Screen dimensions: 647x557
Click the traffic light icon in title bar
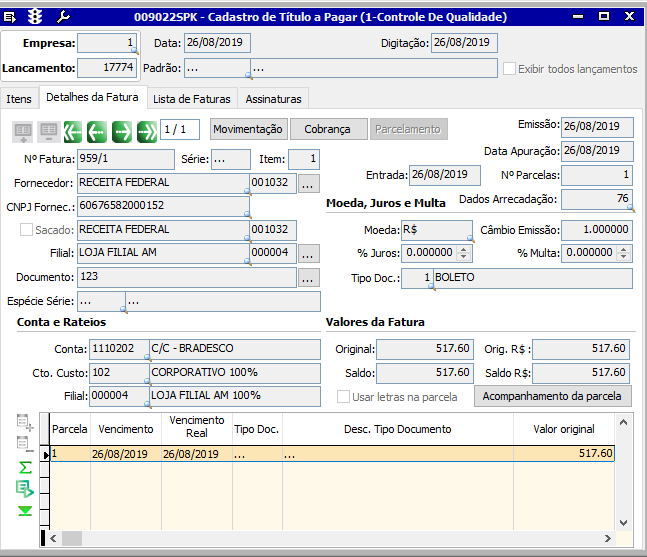click(x=35, y=17)
